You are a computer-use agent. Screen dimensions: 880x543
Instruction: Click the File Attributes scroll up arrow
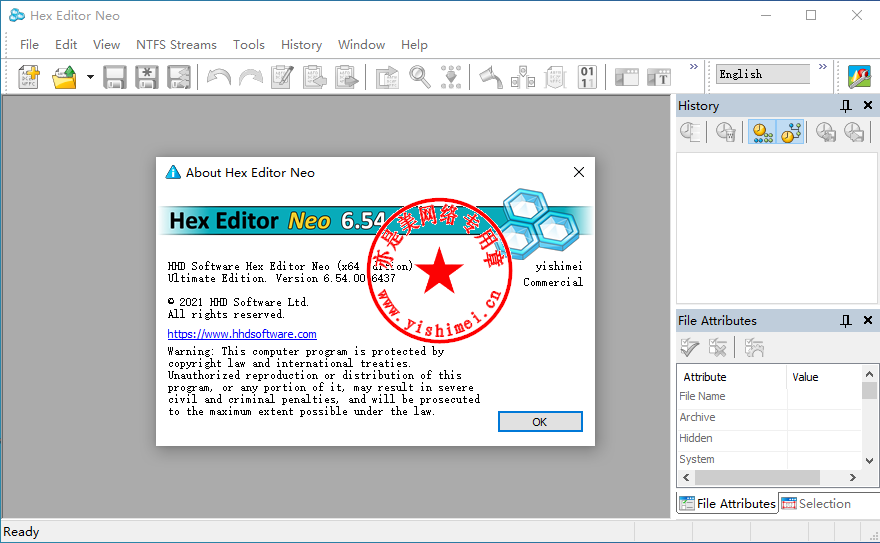[869, 374]
